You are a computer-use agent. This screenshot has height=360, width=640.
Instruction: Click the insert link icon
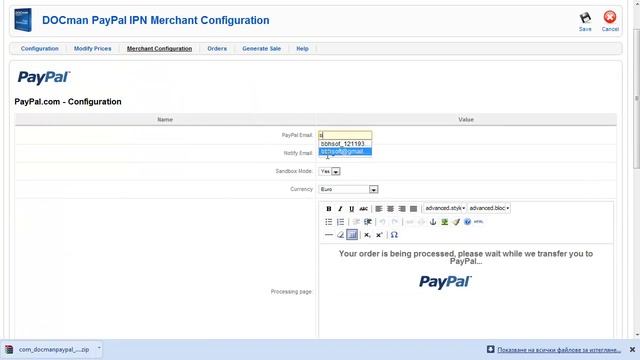click(410, 222)
